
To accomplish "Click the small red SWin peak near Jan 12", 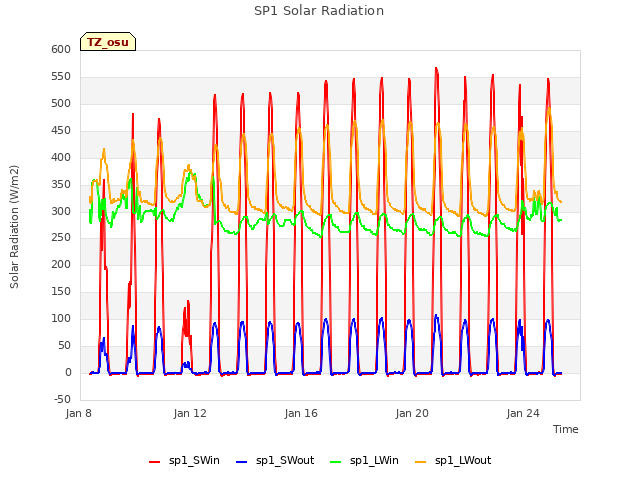I will [x=188, y=302].
